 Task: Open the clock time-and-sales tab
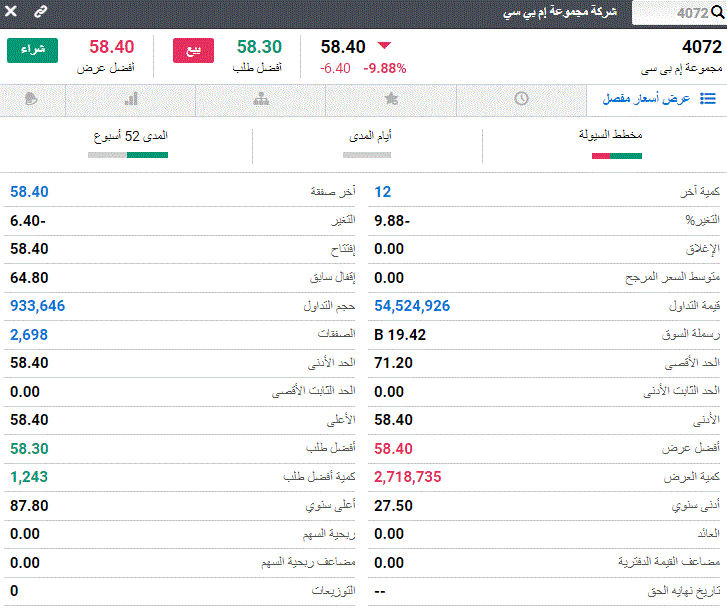click(521, 99)
